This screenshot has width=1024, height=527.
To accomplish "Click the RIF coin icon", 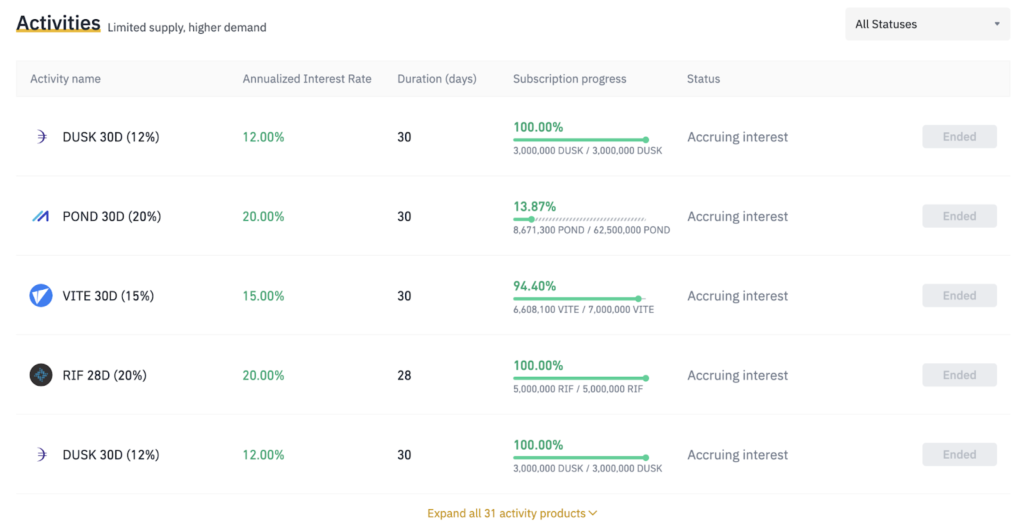I will point(41,375).
